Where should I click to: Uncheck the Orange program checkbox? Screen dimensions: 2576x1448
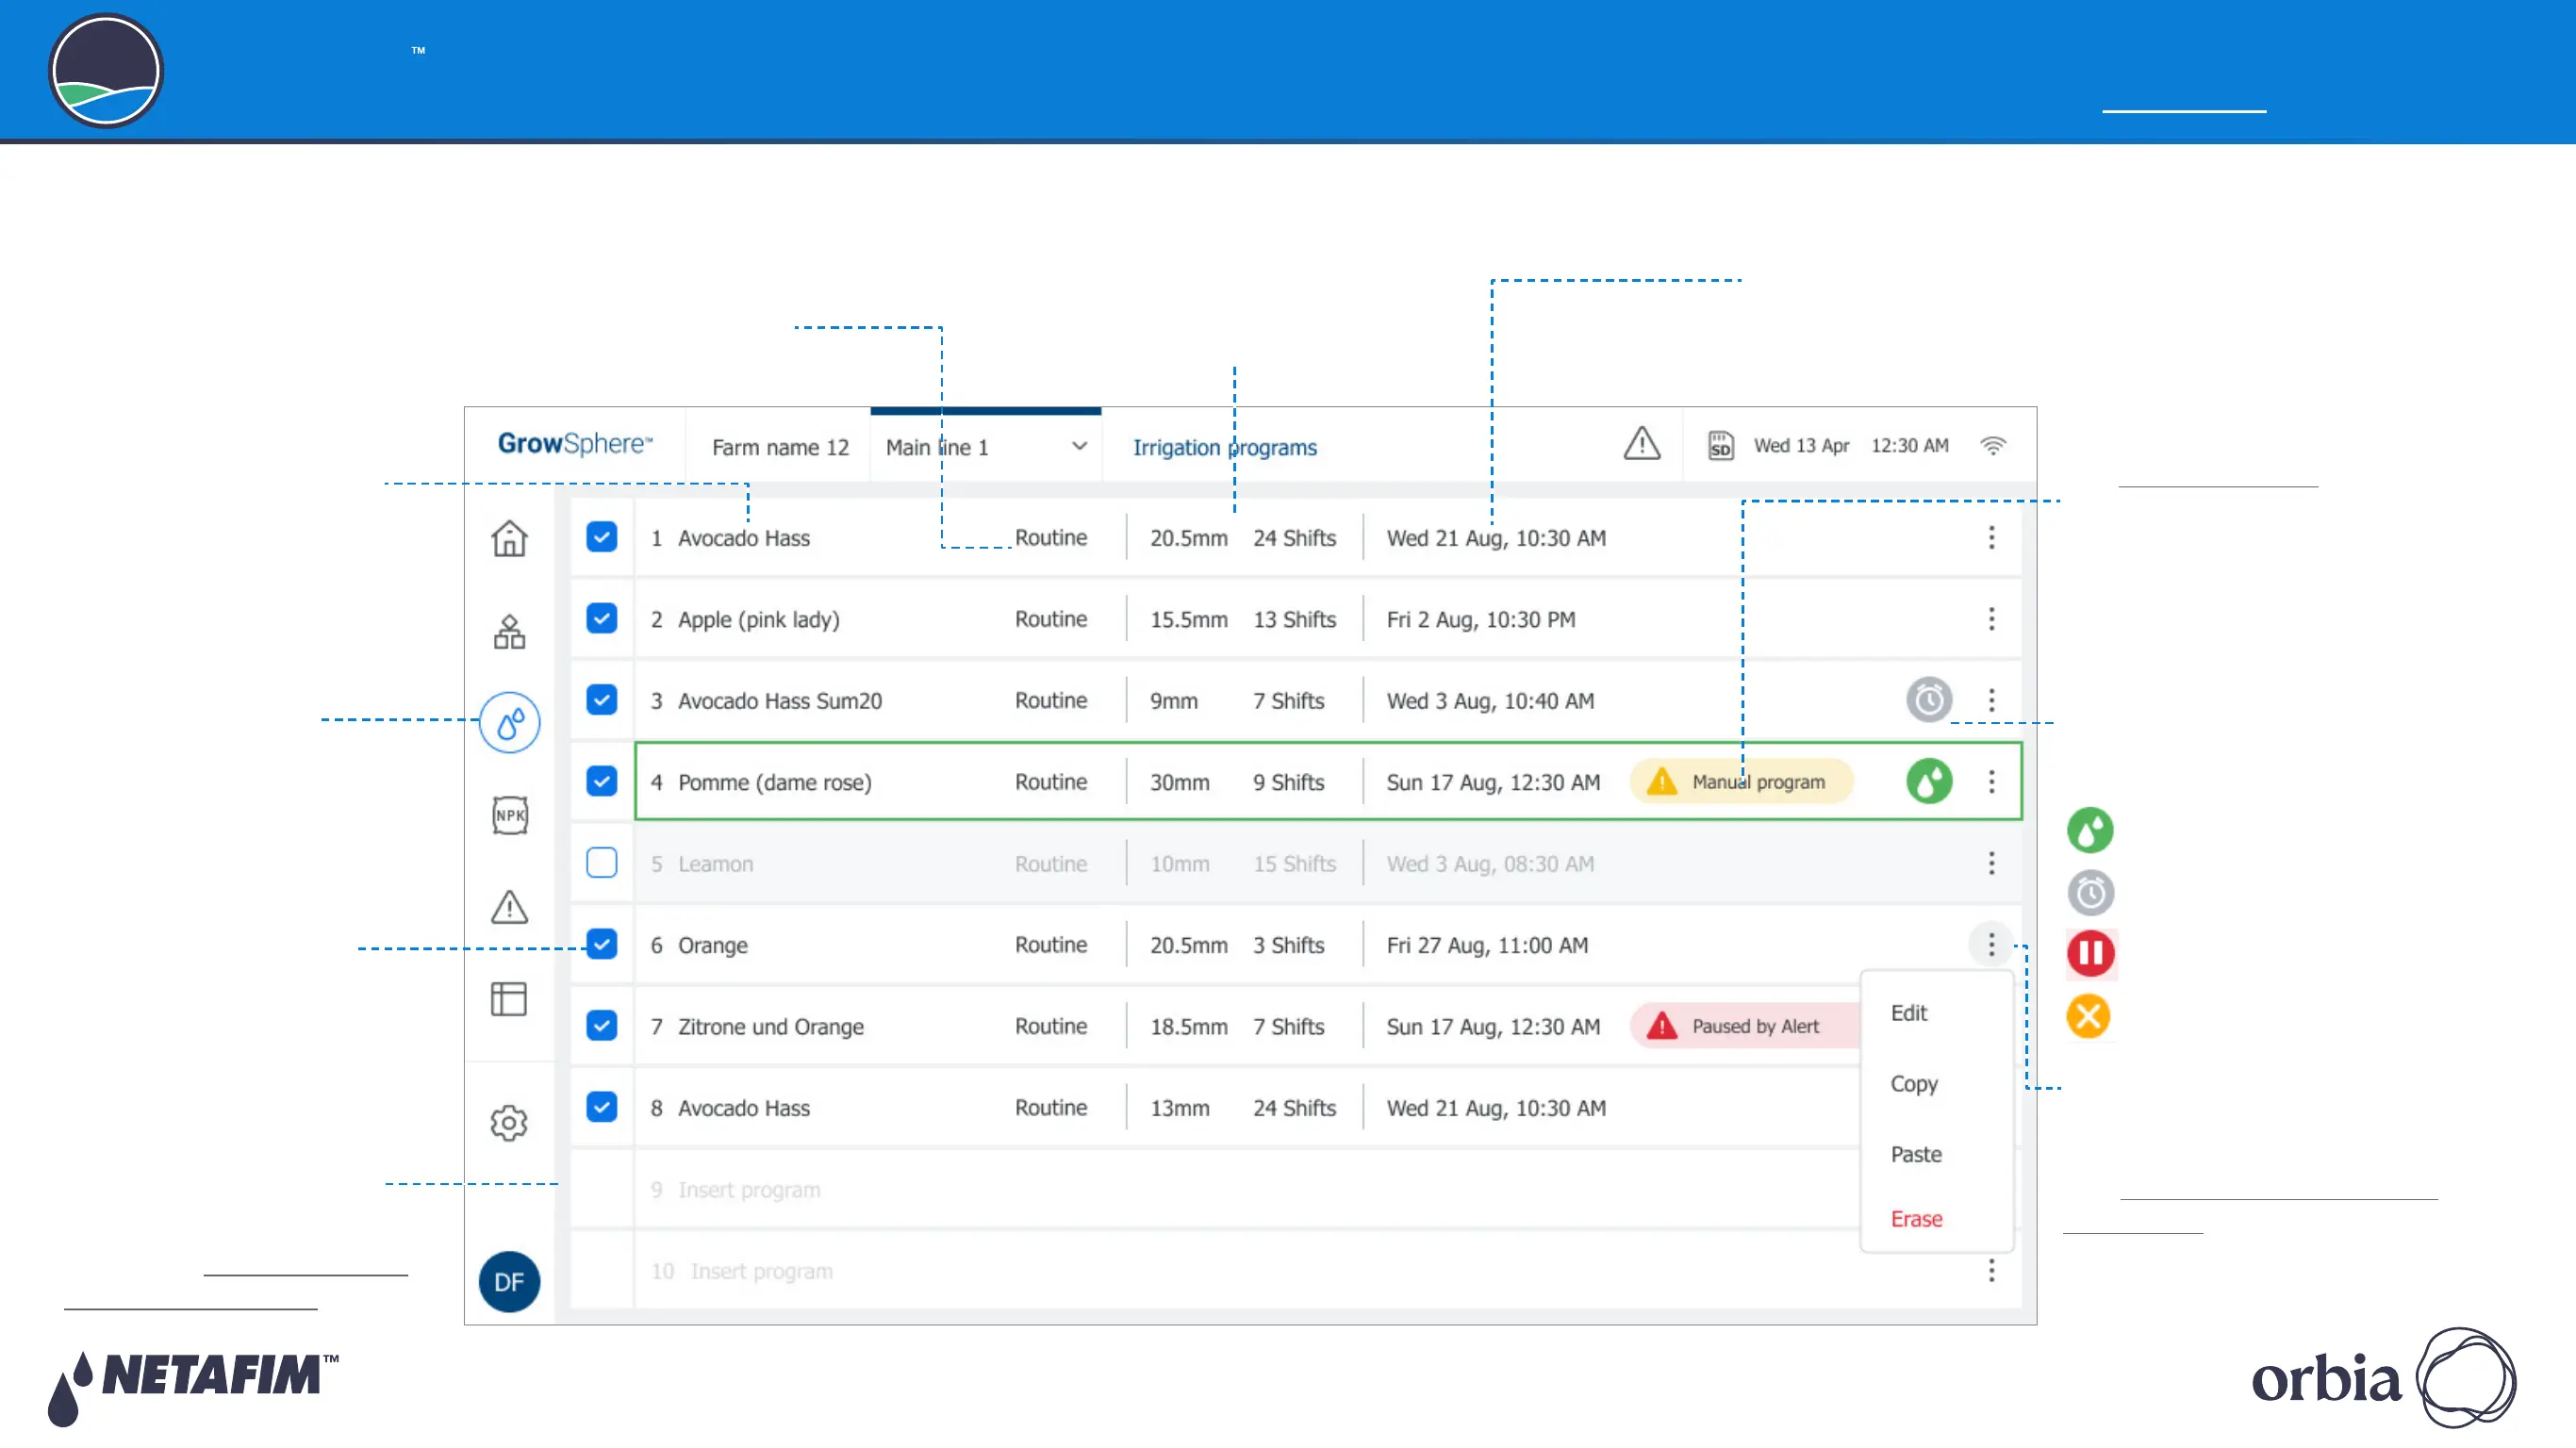pyautogui.click(x=601, y=944)
